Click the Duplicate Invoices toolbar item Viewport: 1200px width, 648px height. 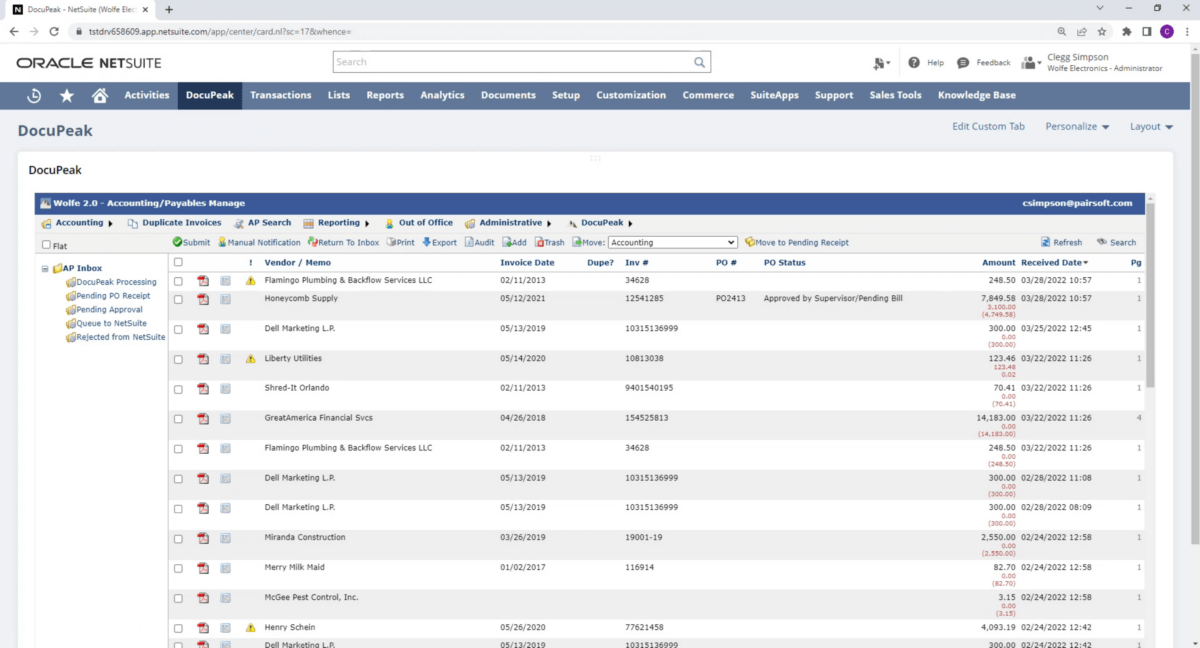pos(174,223)
